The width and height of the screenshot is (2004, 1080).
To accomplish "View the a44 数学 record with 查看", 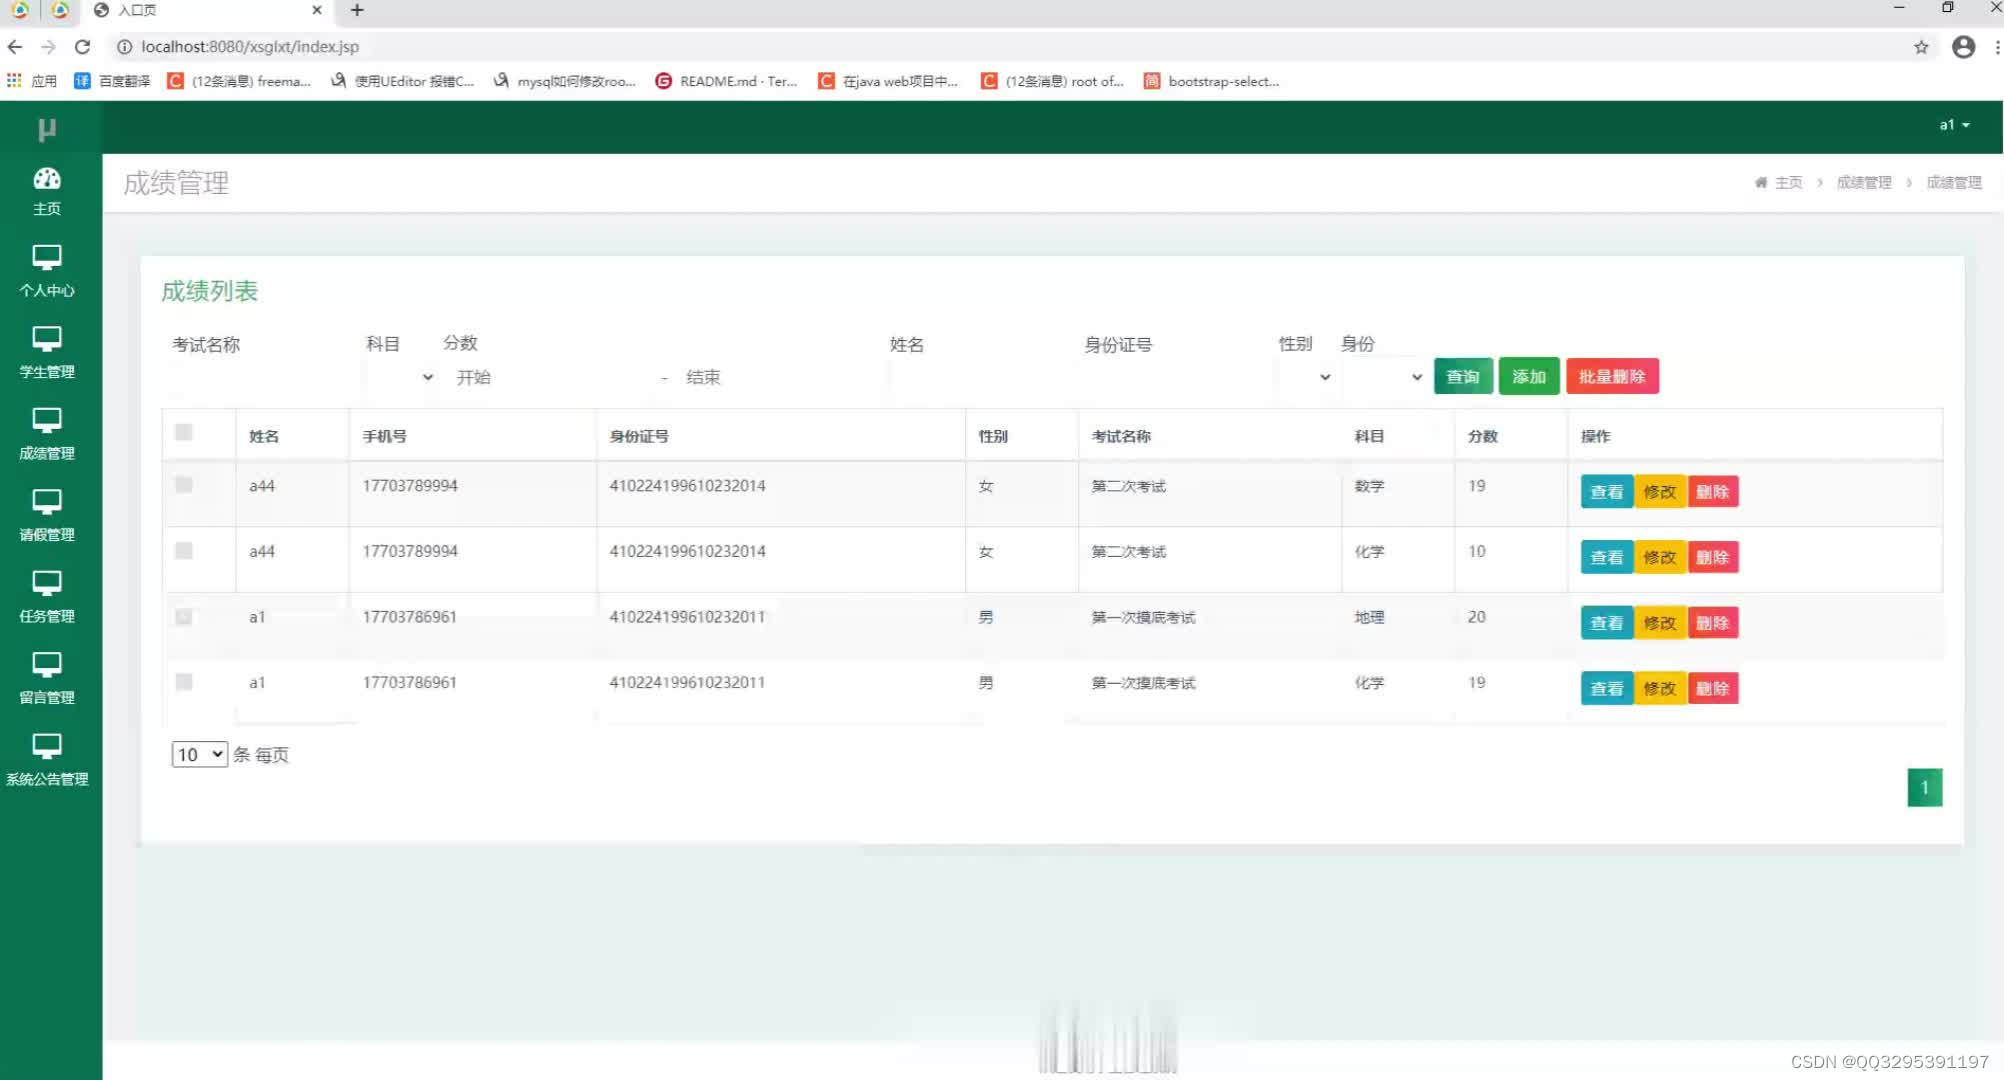I will 1607,492.
